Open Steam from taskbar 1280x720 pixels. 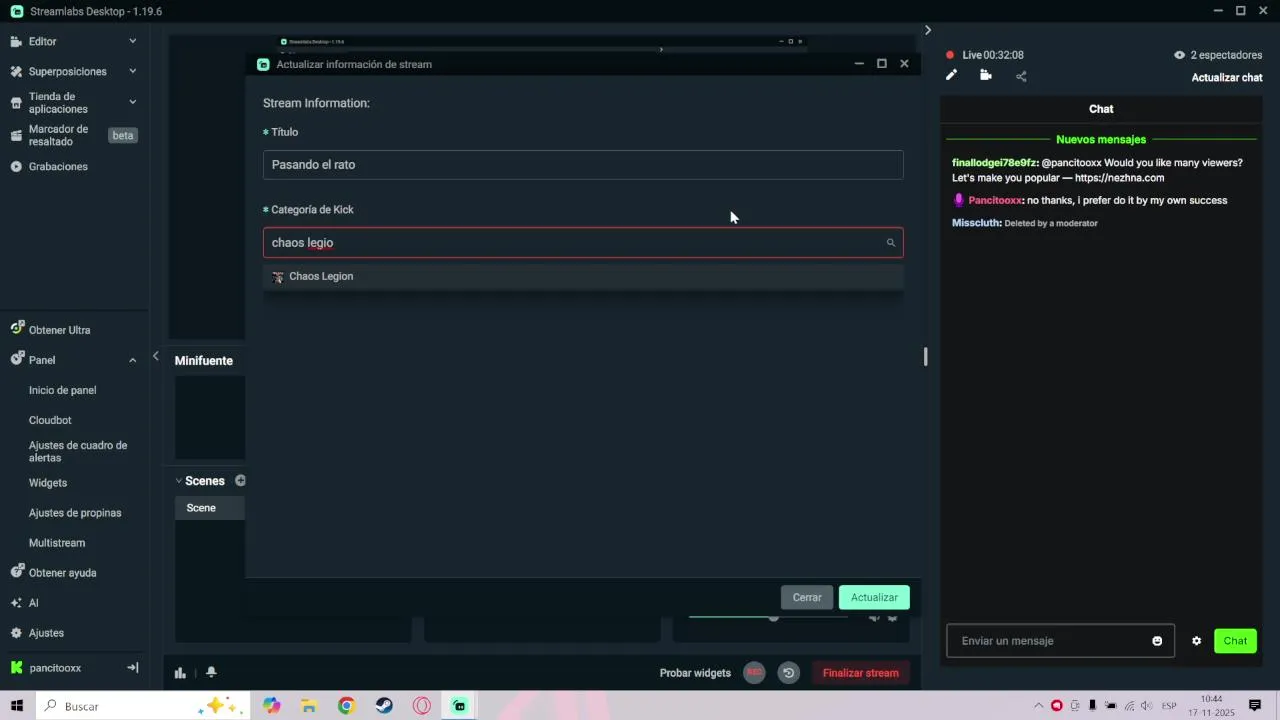pyautogui.click(x=384, y=706)
